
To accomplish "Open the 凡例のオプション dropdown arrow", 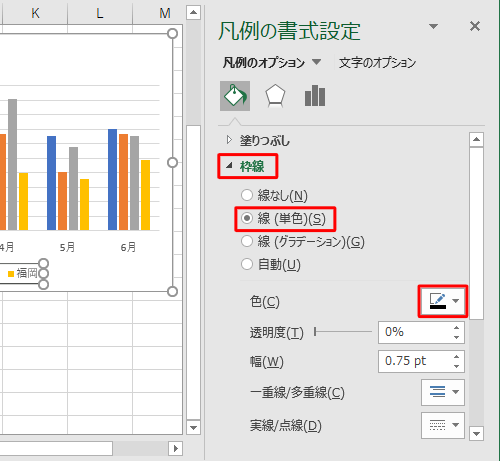I will (x=316, y=62).
